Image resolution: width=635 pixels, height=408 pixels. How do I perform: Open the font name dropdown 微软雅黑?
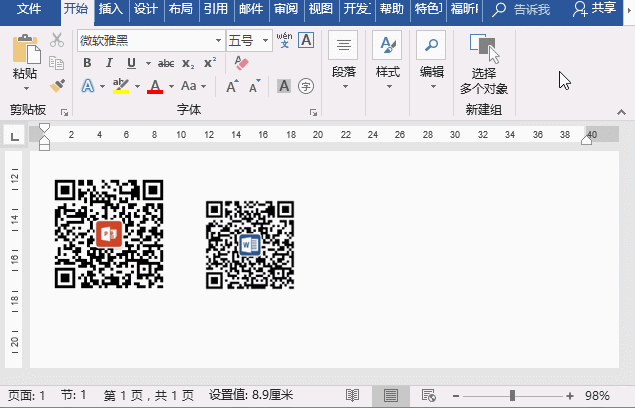218,41
